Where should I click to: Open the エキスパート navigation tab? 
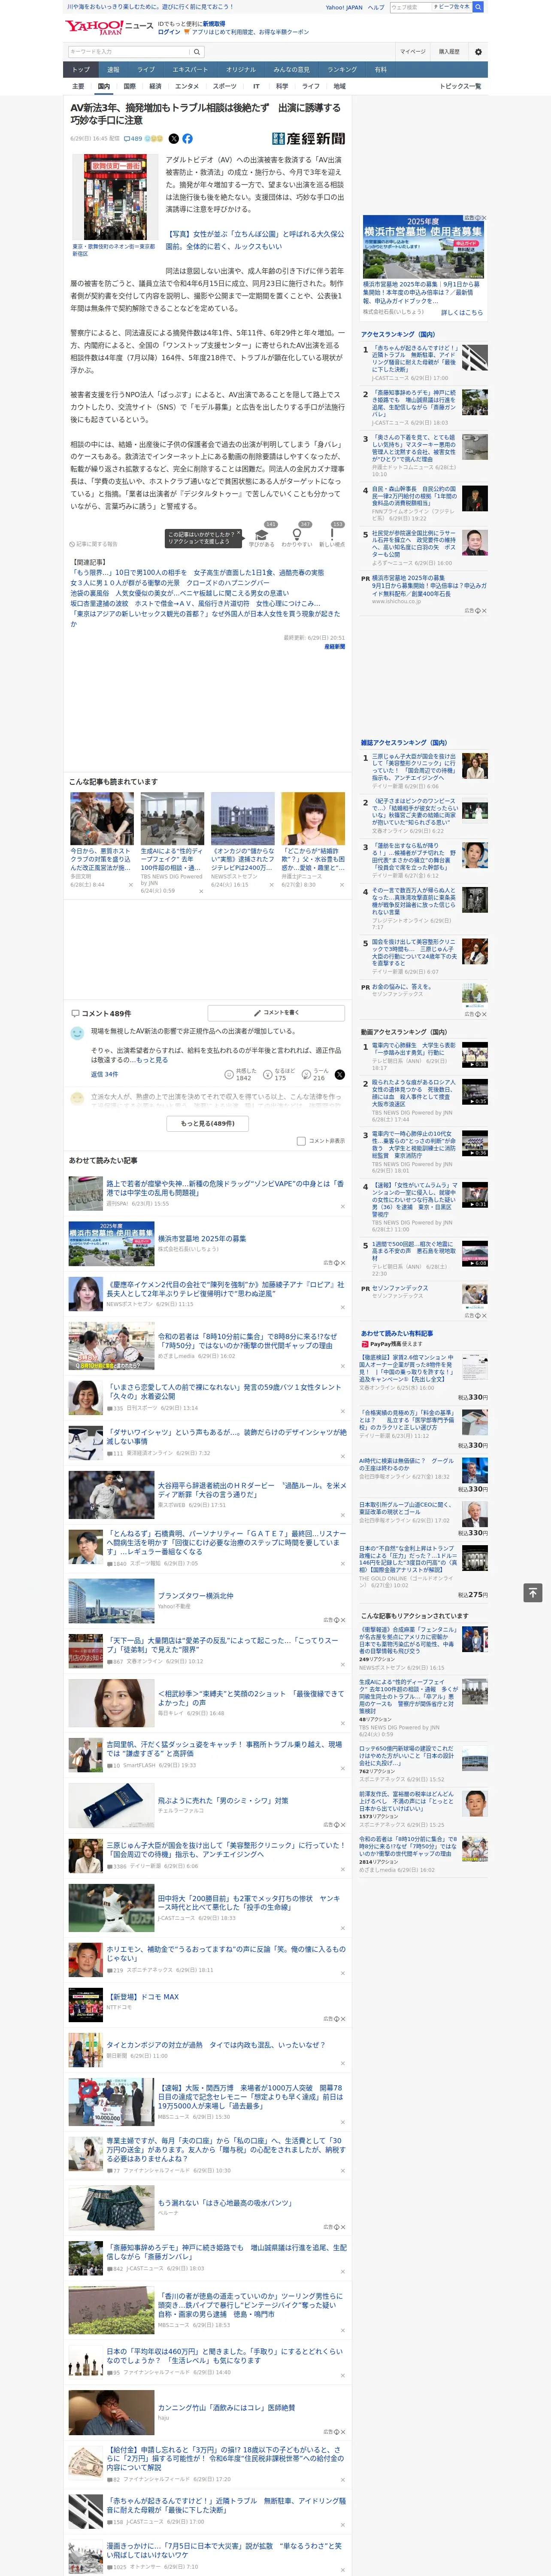pos(190,70)
